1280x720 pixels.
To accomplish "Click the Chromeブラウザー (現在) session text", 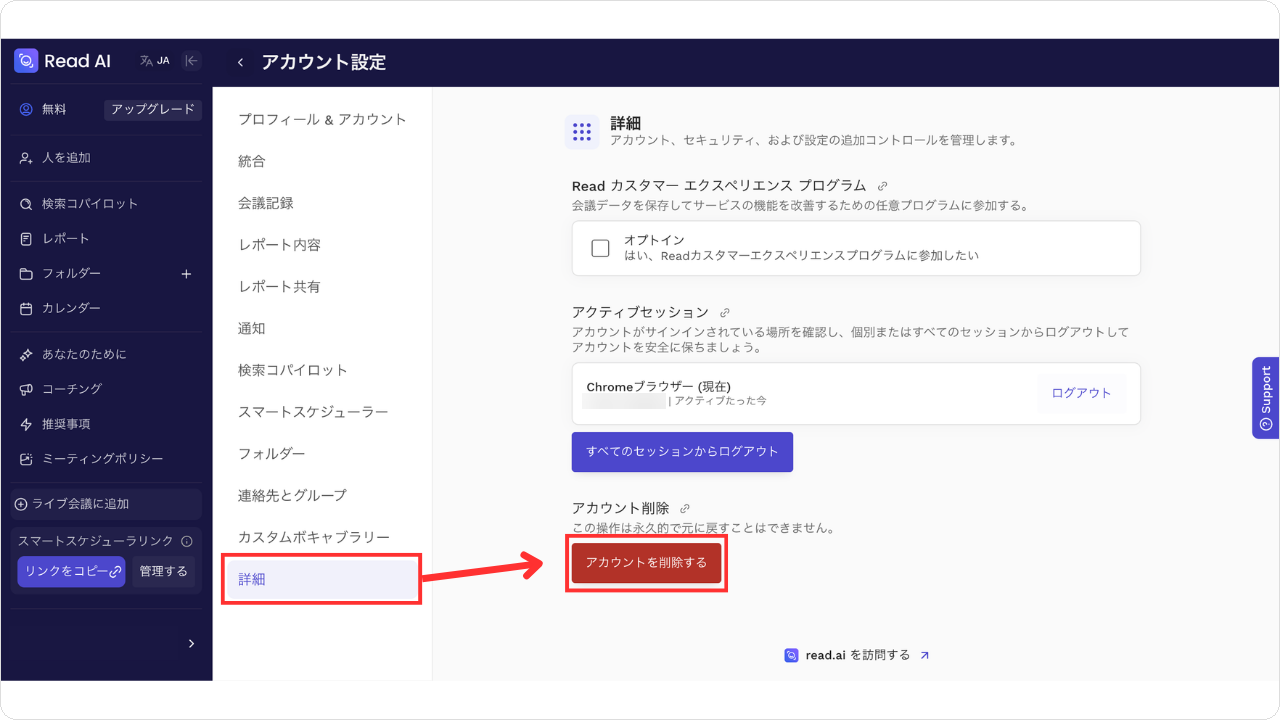I will [658, 387].
